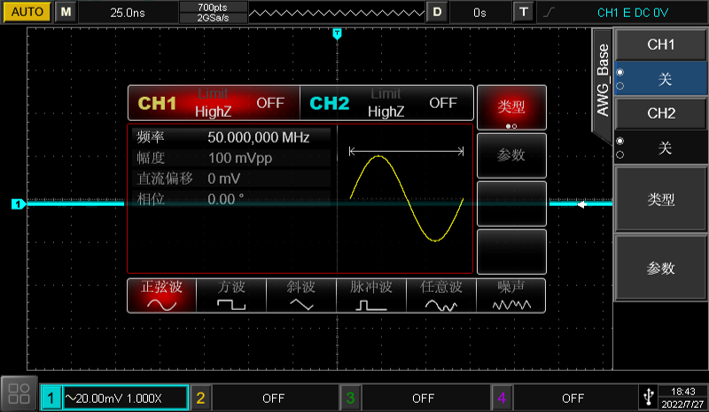Pick the pulse wave (脉冲波) waveform

(x=371, y=295)
